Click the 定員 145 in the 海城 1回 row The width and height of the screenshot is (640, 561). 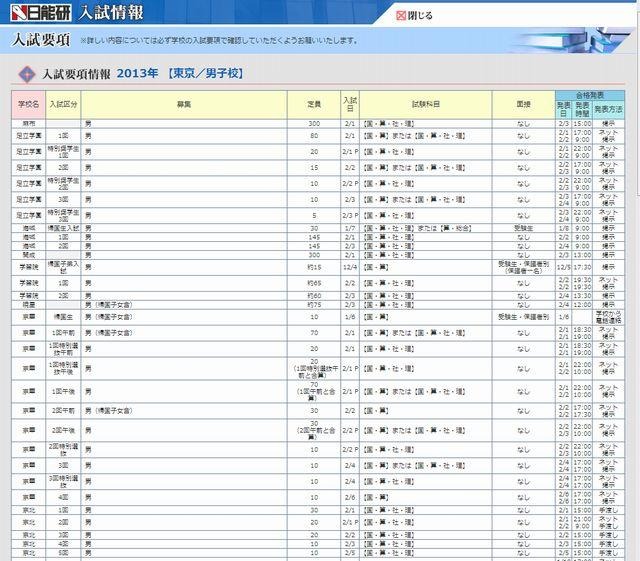tap(314, 237)
